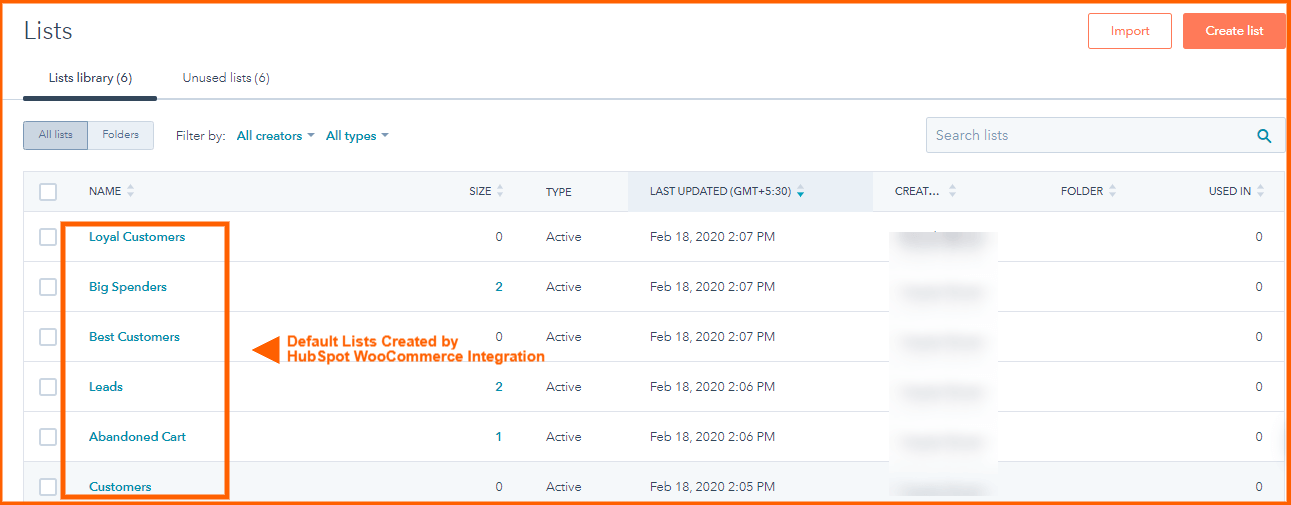Sort by Folder column arrows
This screenshot has width=1291, height=505.
pos(1113,191)
